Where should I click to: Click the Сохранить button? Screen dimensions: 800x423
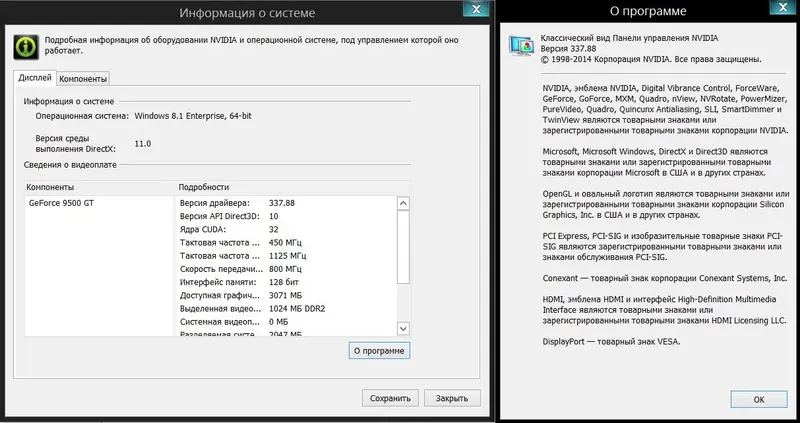click(390, 399)
